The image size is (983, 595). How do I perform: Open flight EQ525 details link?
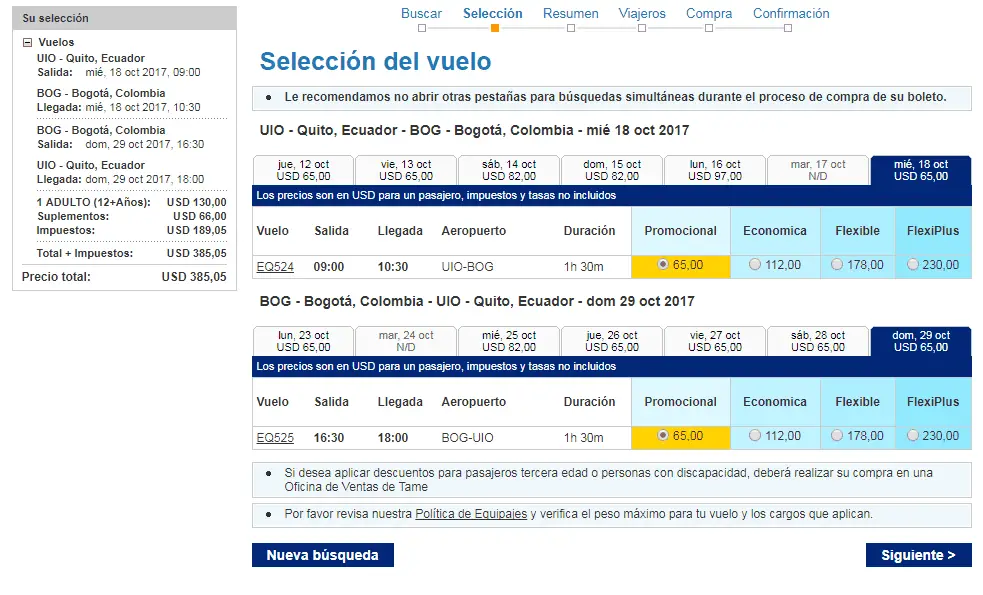pos(275,437)
